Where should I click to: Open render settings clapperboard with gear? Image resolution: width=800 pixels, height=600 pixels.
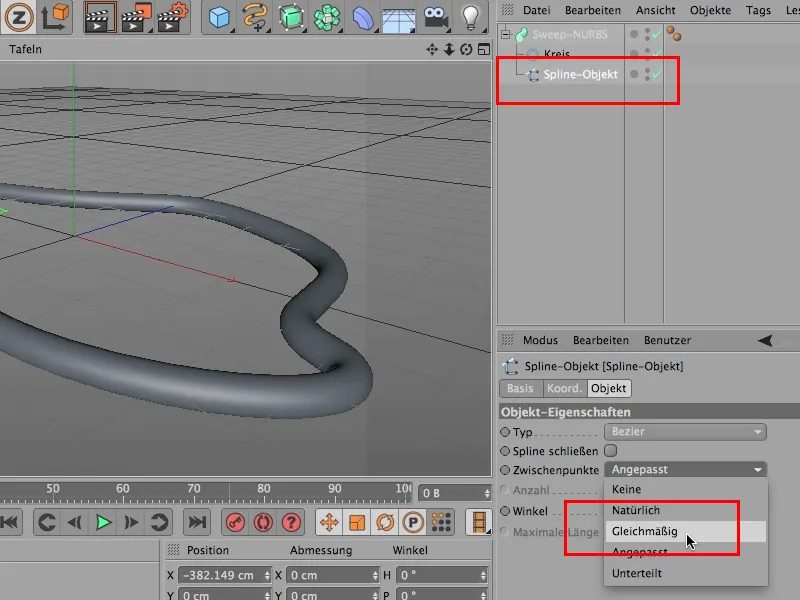[172, 17]
